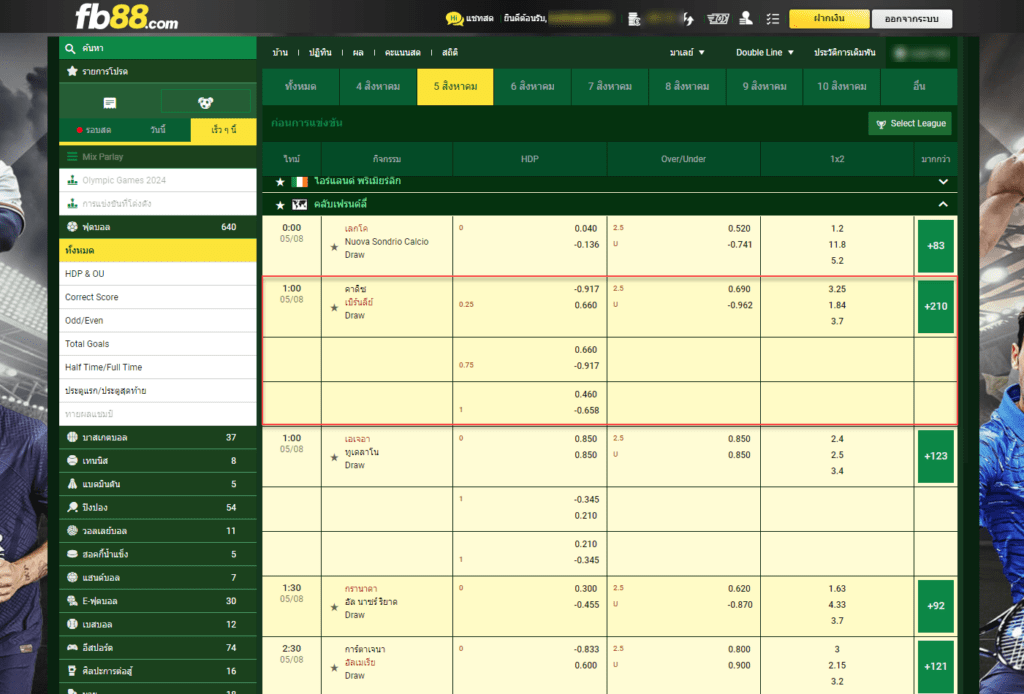The image size is (1024, 694).
Task: Switch to the live รอบสด tab
Action: (x=93, y=130)
